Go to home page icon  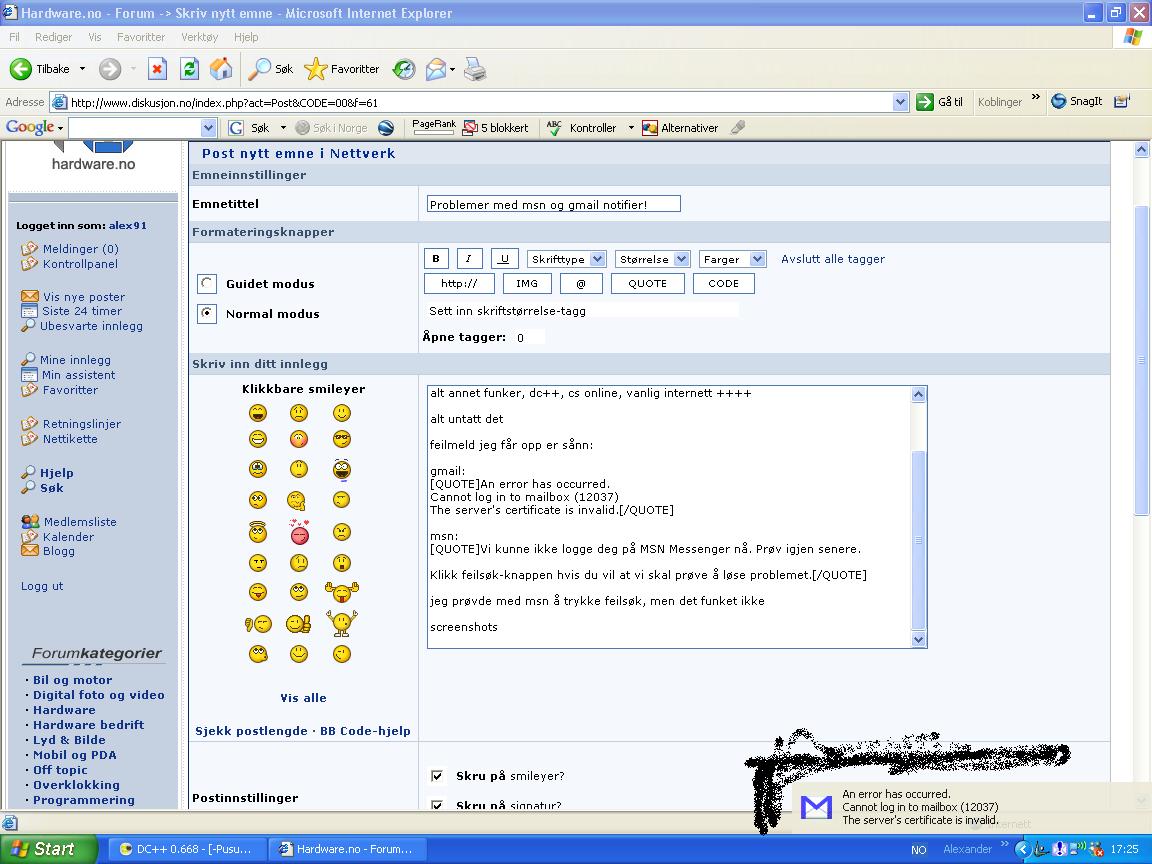click(221, 69)
